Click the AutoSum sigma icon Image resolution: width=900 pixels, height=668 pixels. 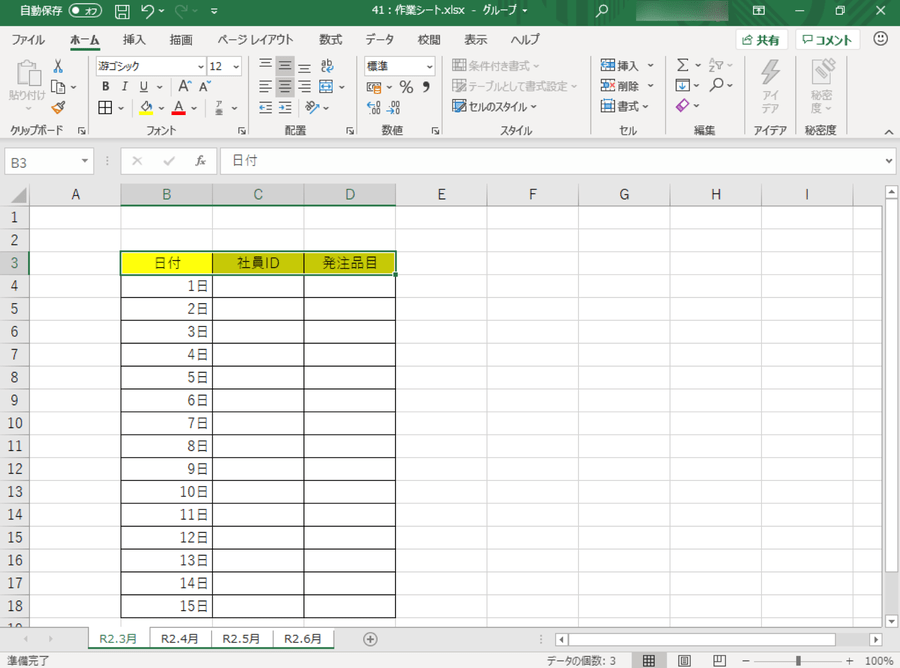point(682,66)
